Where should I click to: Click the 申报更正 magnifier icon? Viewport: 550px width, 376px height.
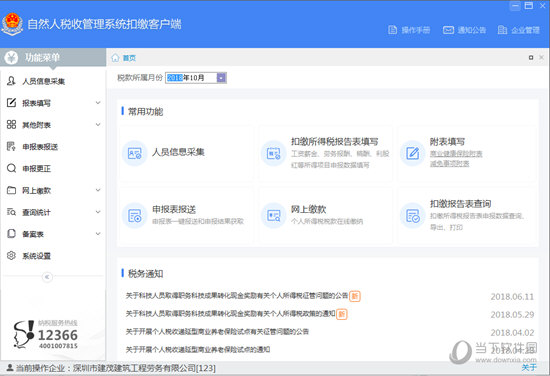[x=11, y=168]
